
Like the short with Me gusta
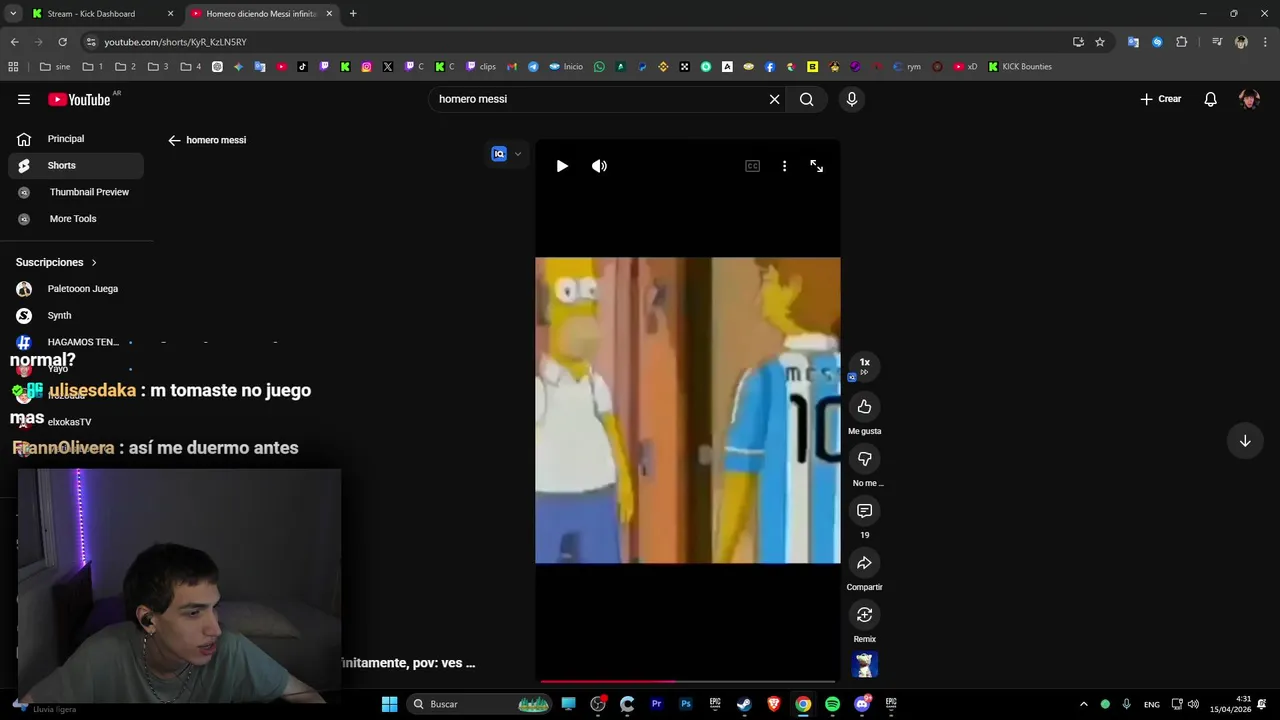[x=865, y=407]
